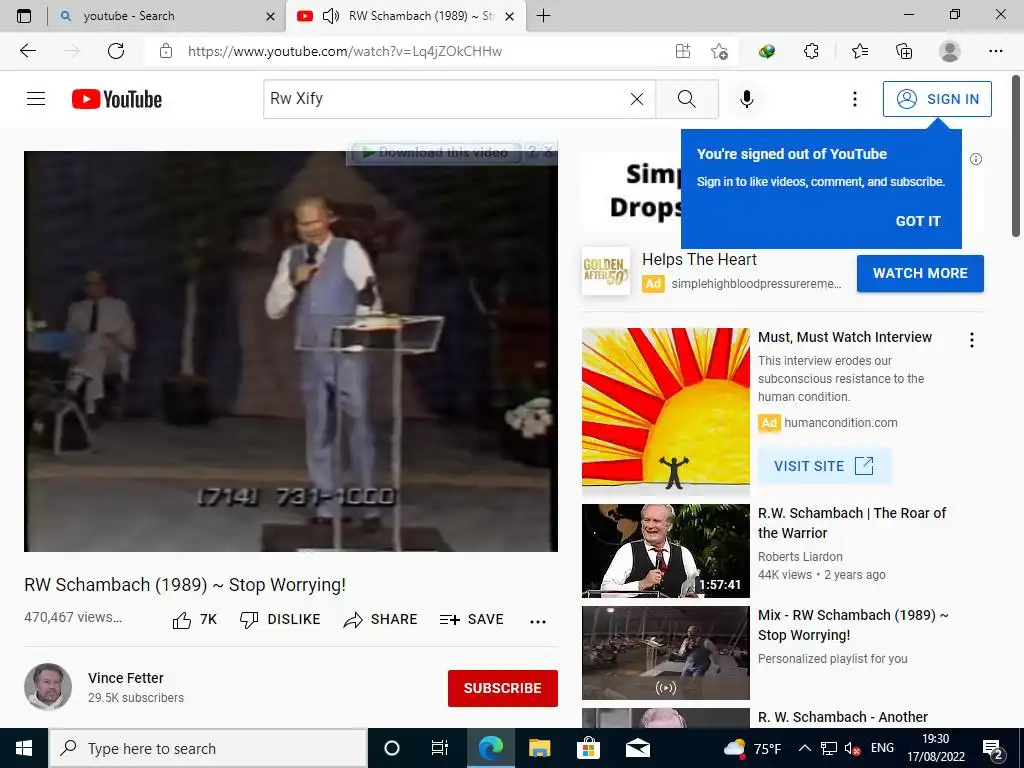This screenshot has height=768, width=1024.
Task: Click the SIGN IN button
Action: [937, 99]
